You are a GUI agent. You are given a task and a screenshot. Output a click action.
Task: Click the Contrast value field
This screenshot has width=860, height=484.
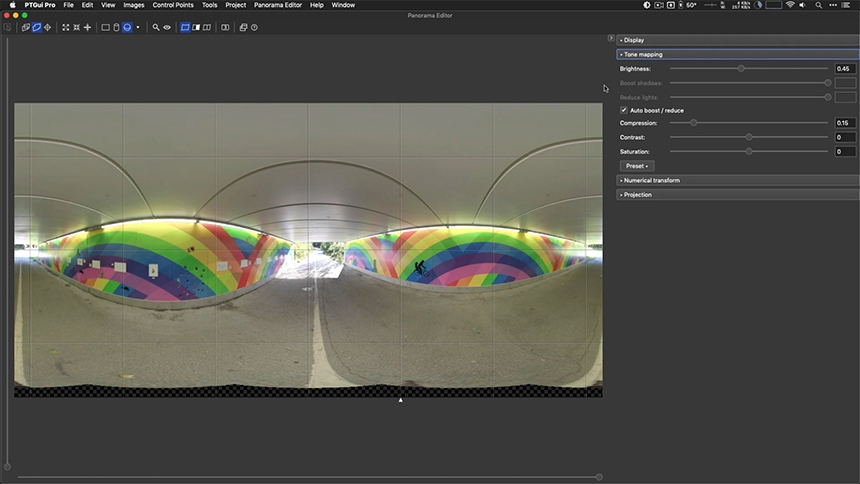pos(845,137)
